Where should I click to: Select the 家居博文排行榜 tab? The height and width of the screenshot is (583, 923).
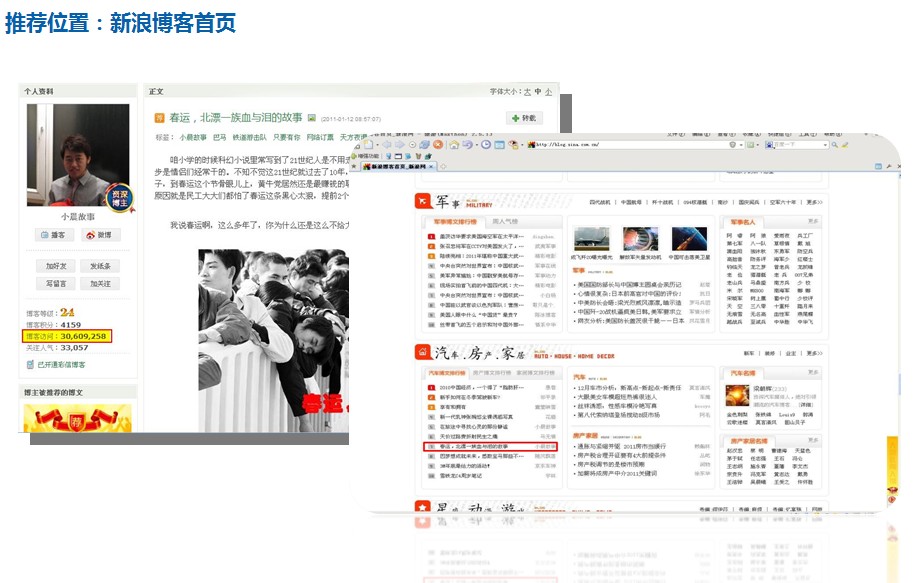coord(535,373)
